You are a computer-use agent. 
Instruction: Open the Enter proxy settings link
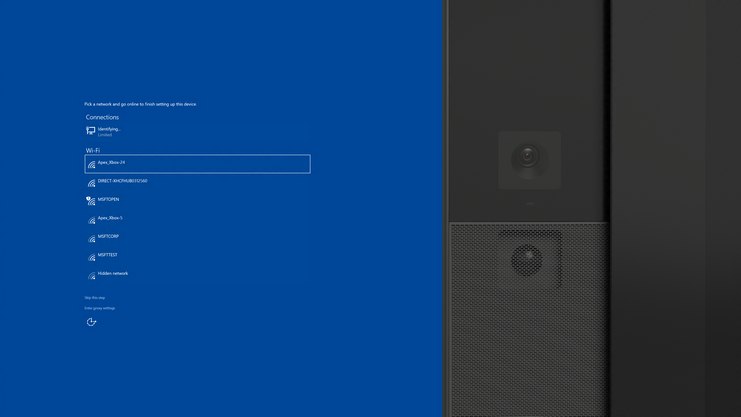[x=100, y=308]
